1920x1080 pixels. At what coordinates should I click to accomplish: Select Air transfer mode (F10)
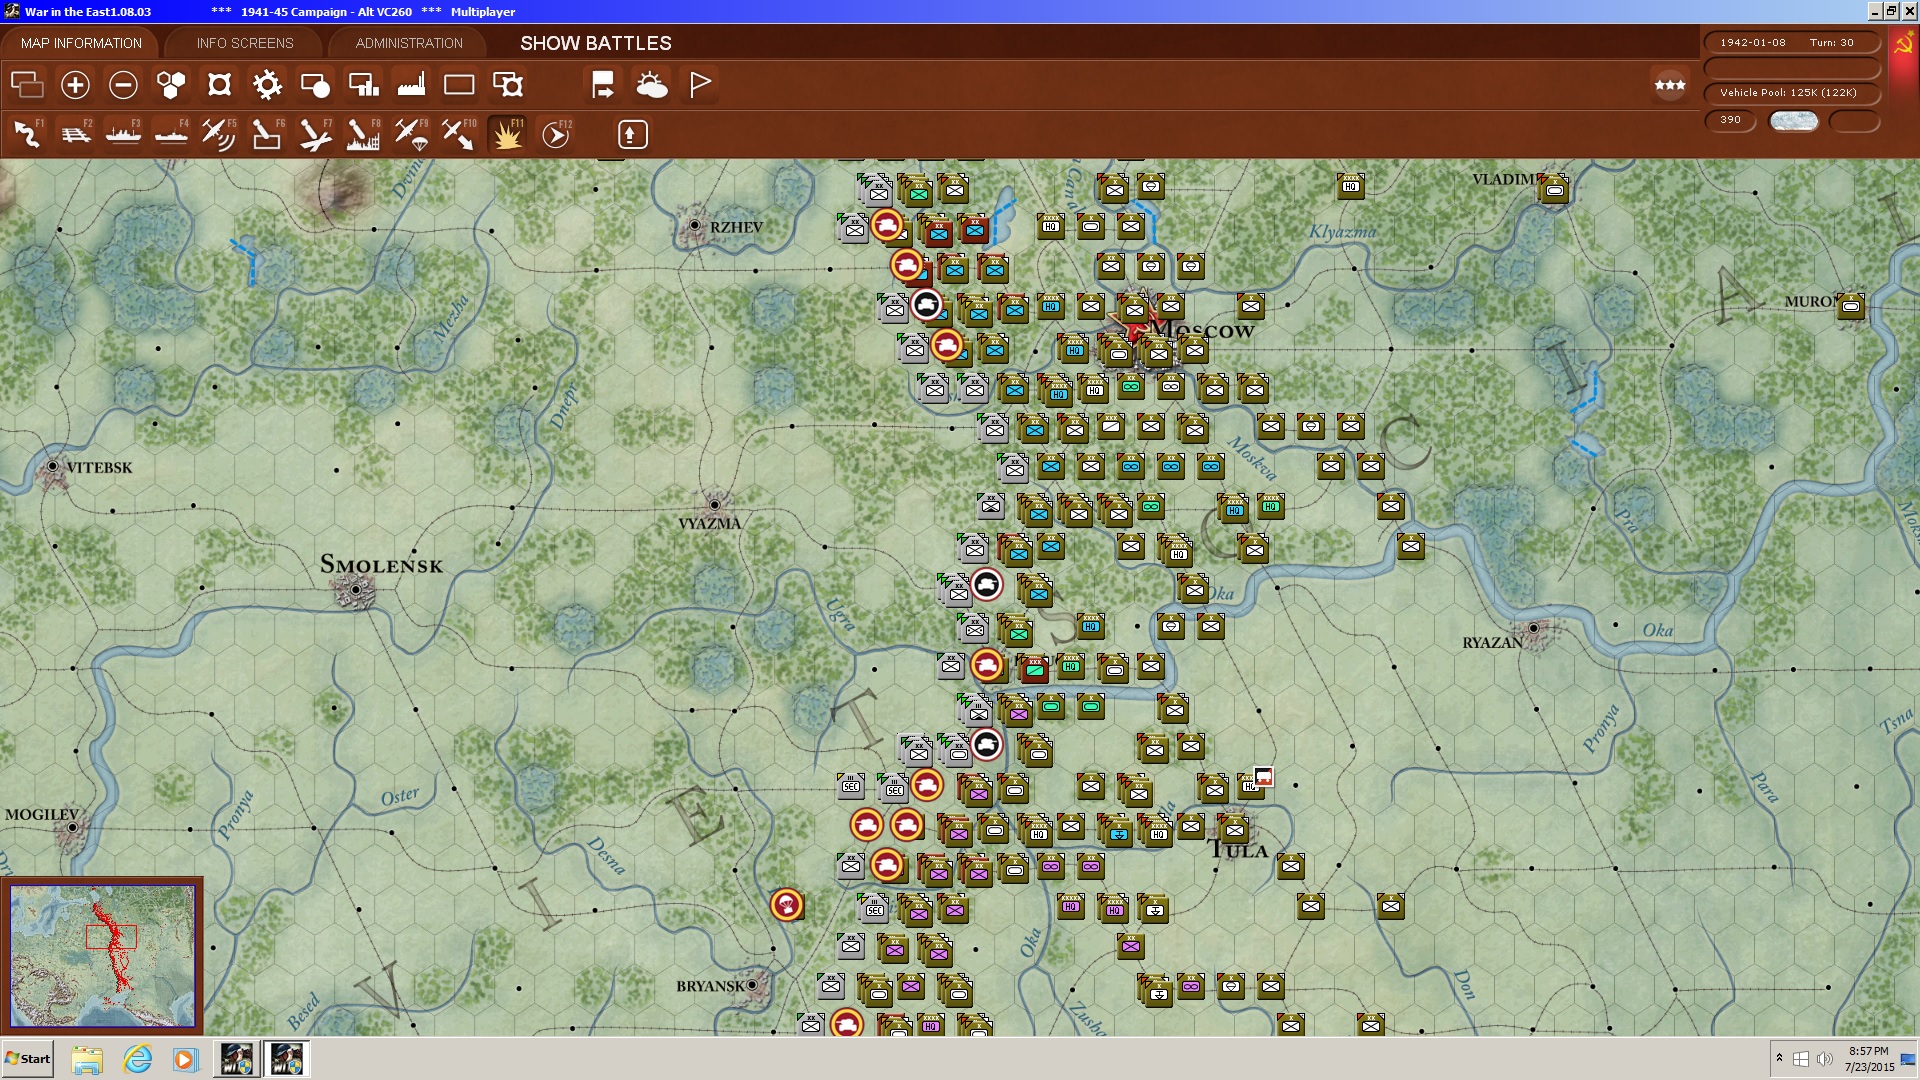tap(459, 134)
